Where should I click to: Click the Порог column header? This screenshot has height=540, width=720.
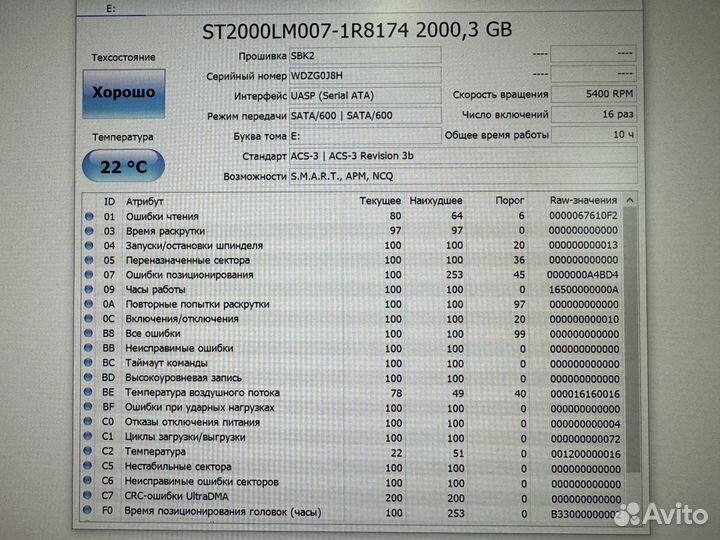(x=510, y=200)
